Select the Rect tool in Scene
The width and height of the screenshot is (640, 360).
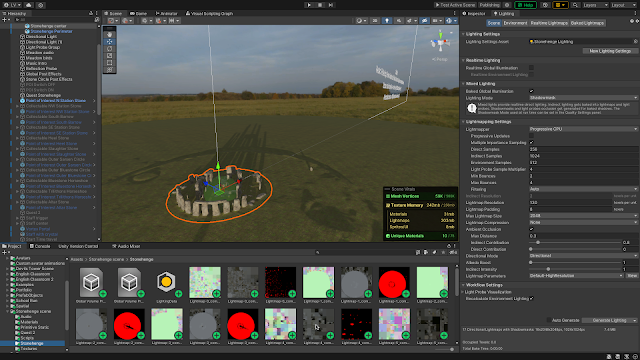pyautogui.click(x=109, y=62)
